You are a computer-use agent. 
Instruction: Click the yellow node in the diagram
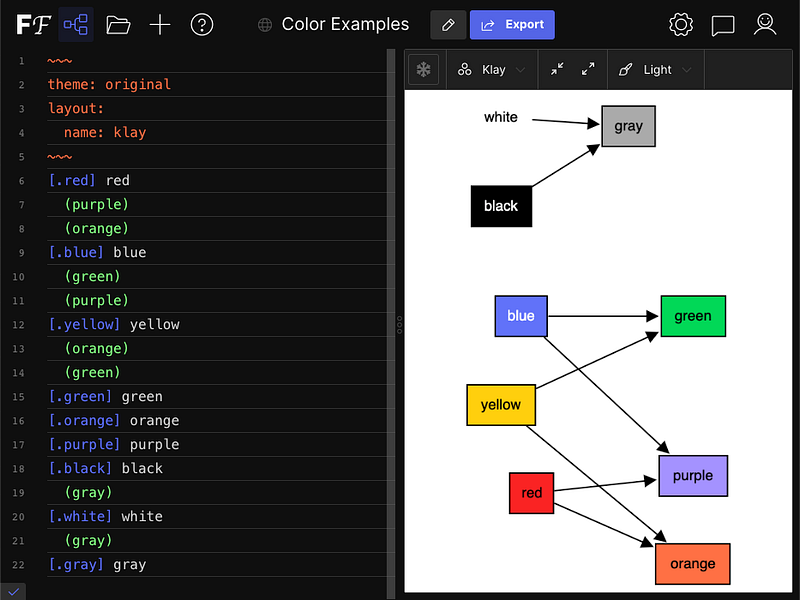tap(500, 405)
